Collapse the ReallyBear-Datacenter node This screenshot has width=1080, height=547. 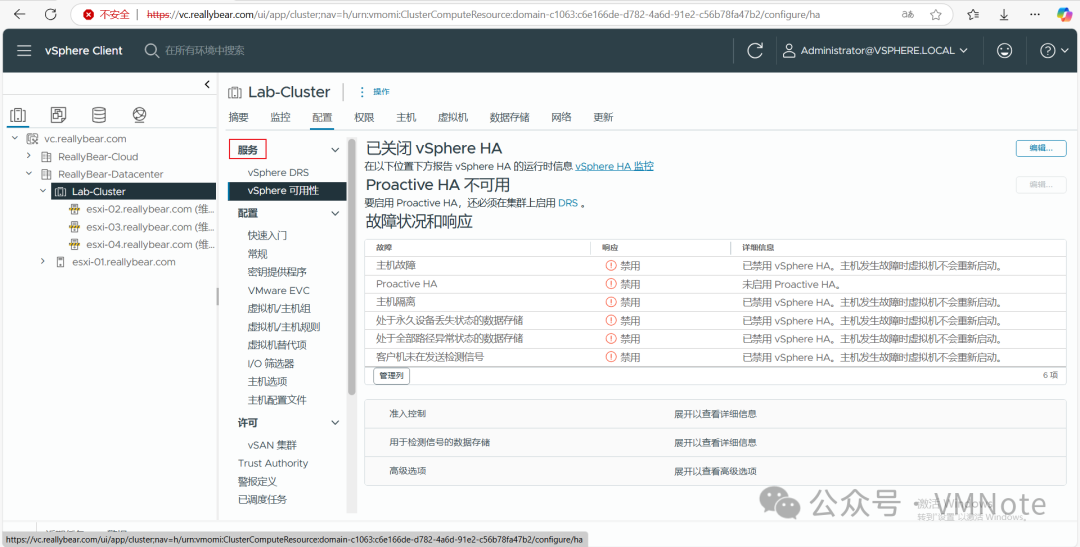[x=29, y=174]
